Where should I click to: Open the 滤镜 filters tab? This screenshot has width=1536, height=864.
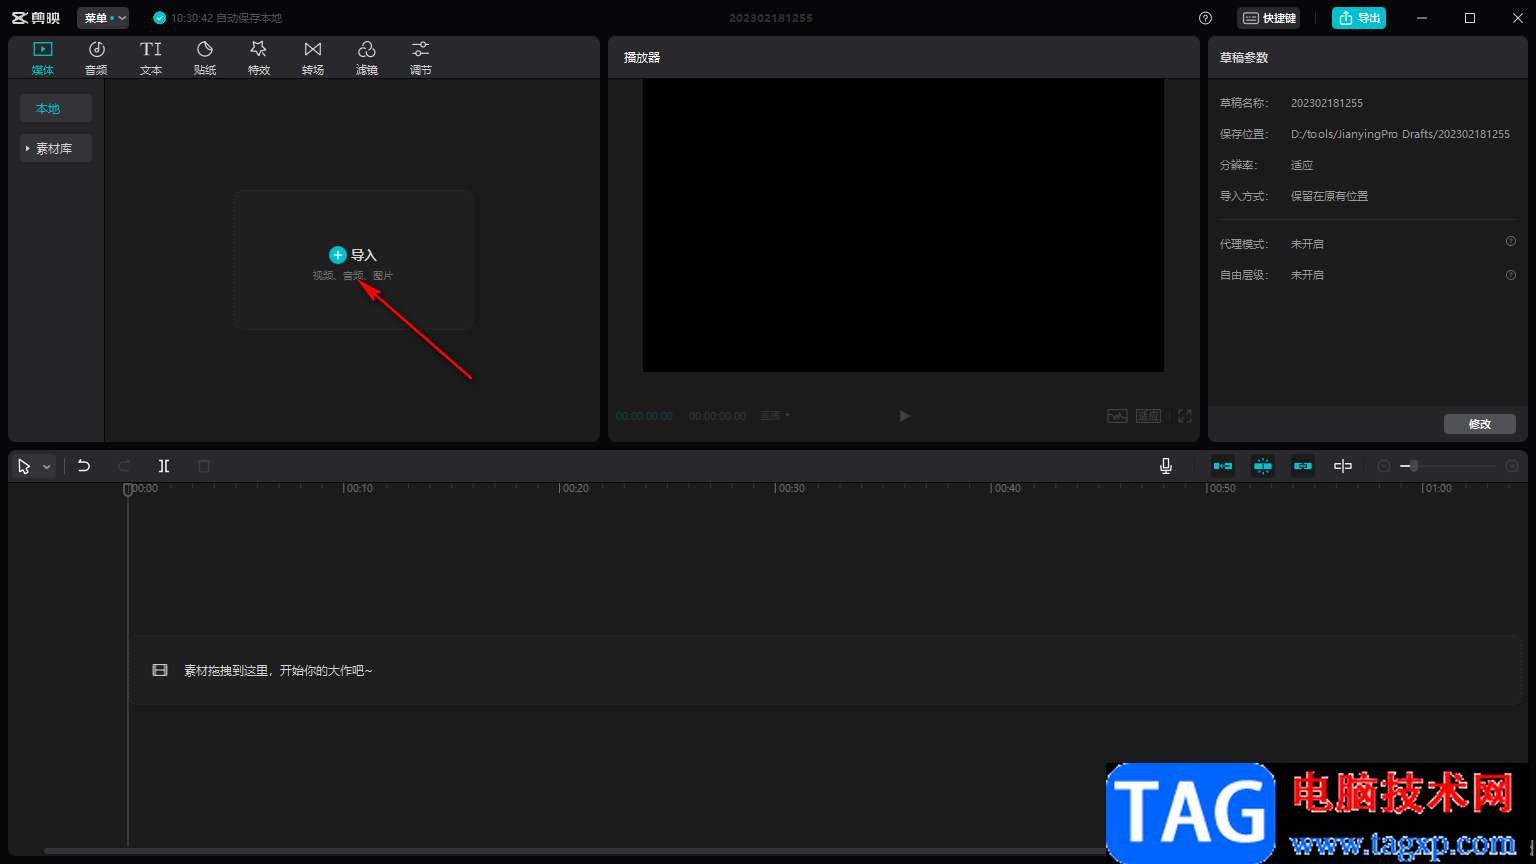click(367, 58)
